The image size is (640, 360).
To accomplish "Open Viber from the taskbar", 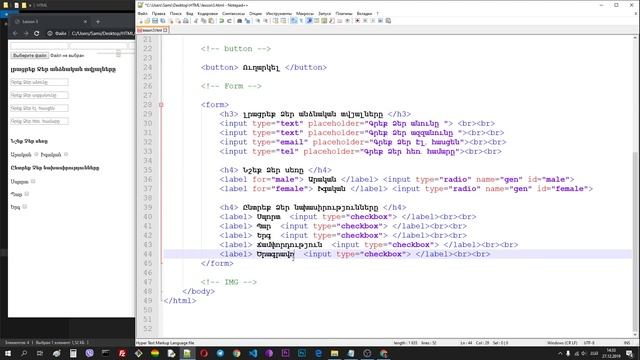I will 89,353.
